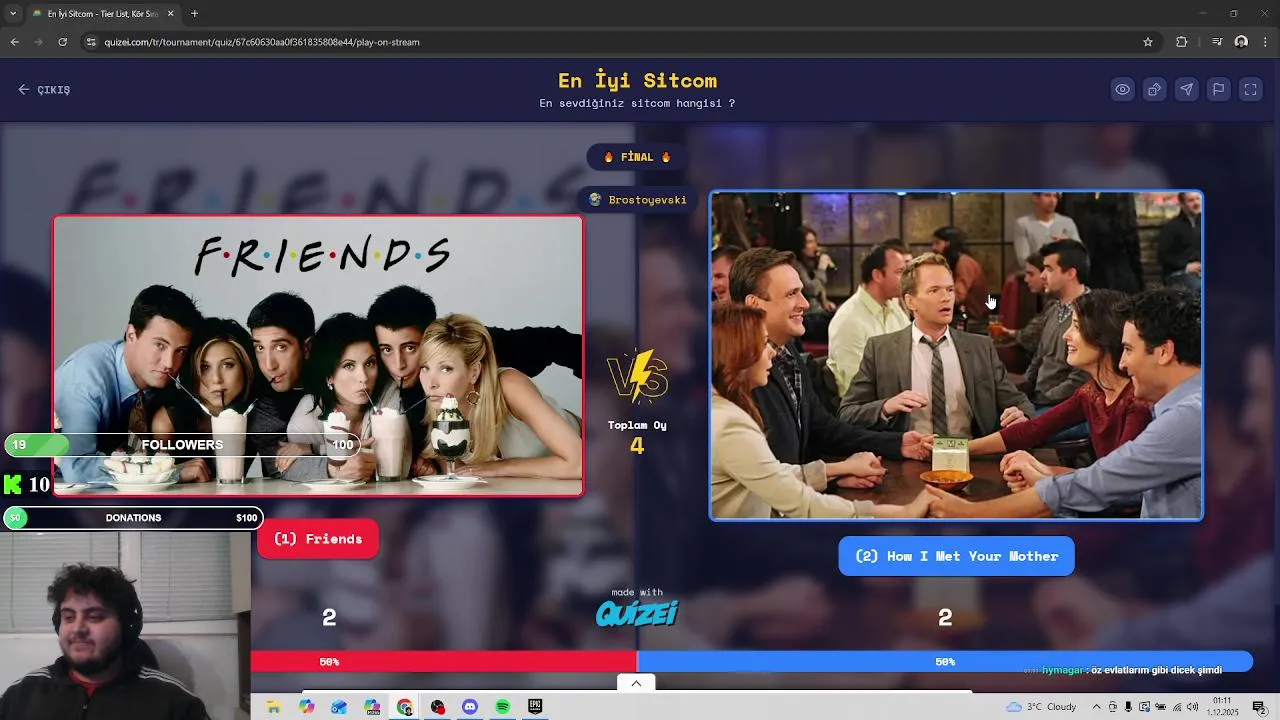Open the Chrome profile avatar
The image size is (1280, 720).
click(1241, 42)
